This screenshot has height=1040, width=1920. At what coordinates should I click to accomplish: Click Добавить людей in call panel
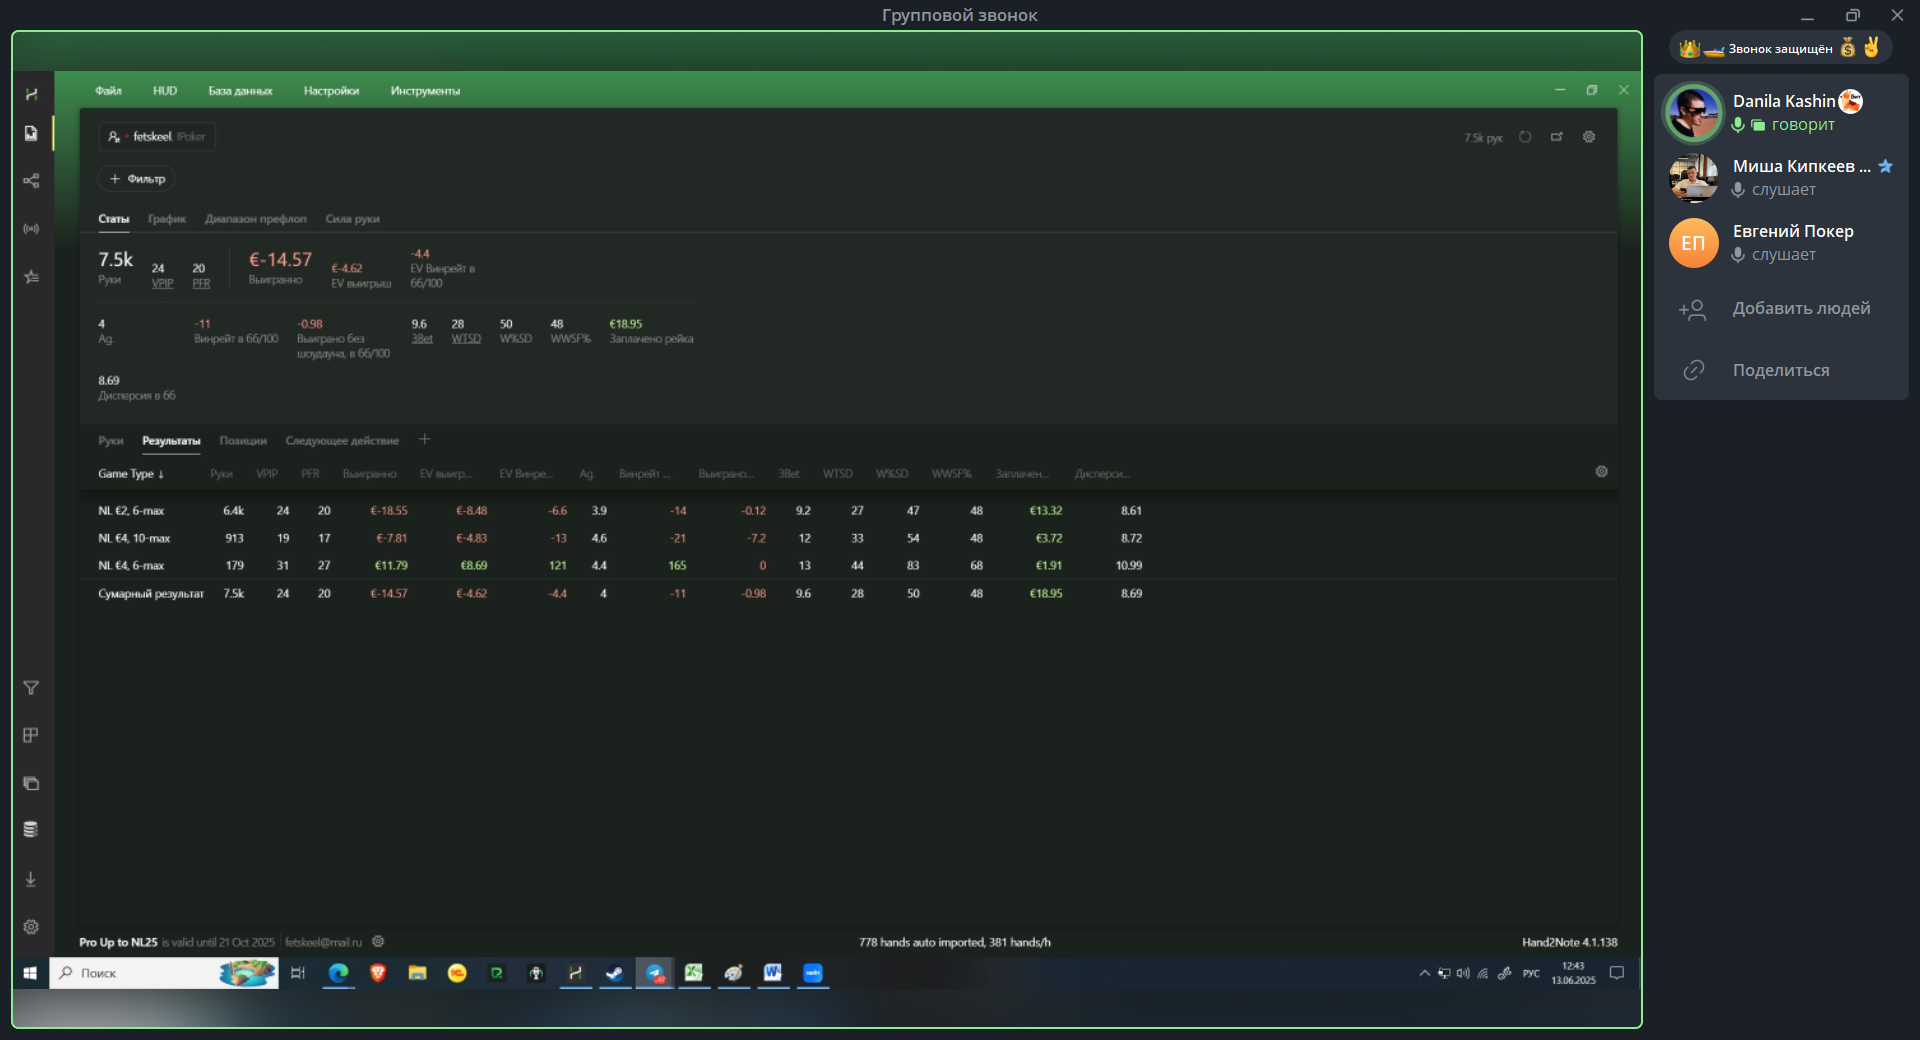[1781, 309]
